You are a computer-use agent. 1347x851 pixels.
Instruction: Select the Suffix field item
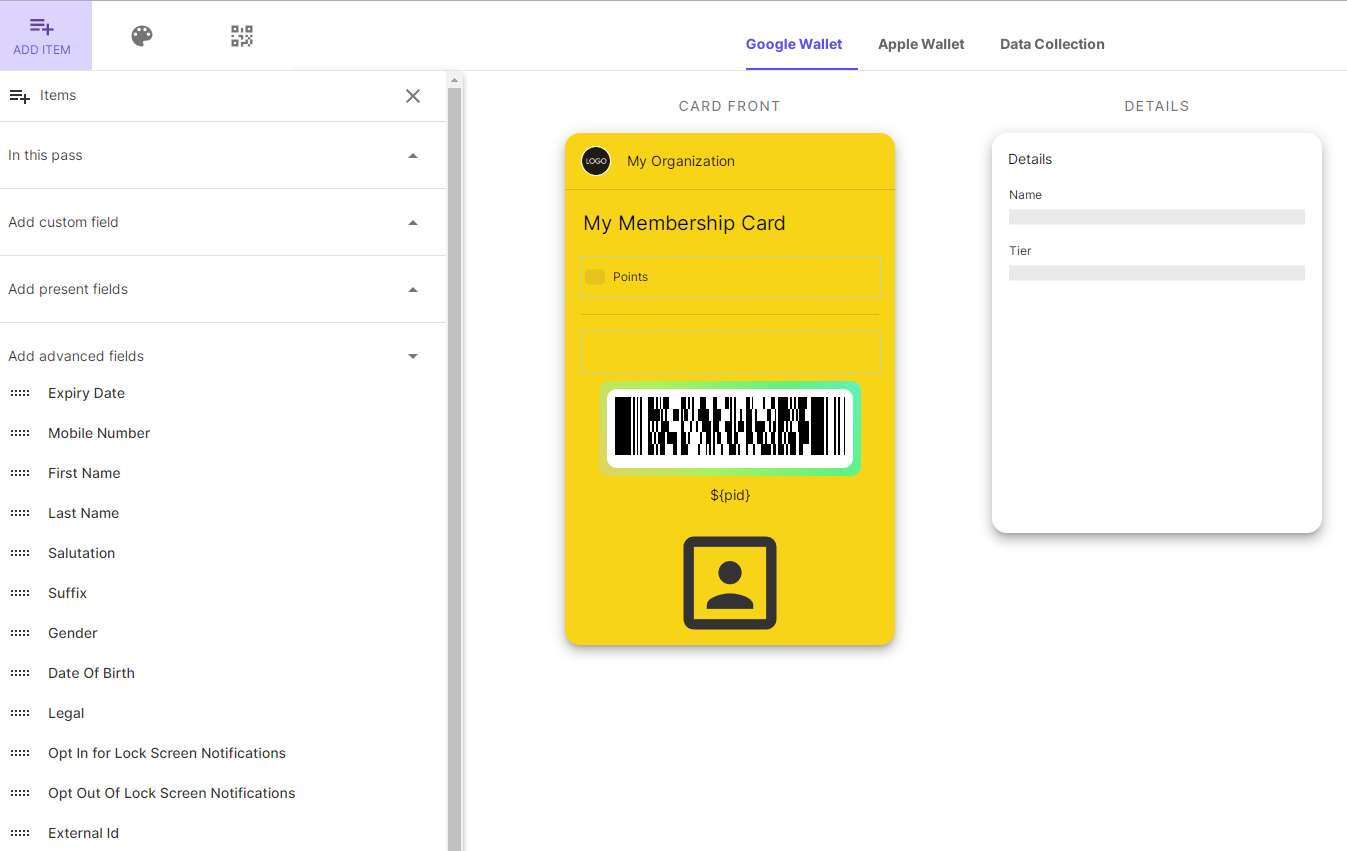67,593
